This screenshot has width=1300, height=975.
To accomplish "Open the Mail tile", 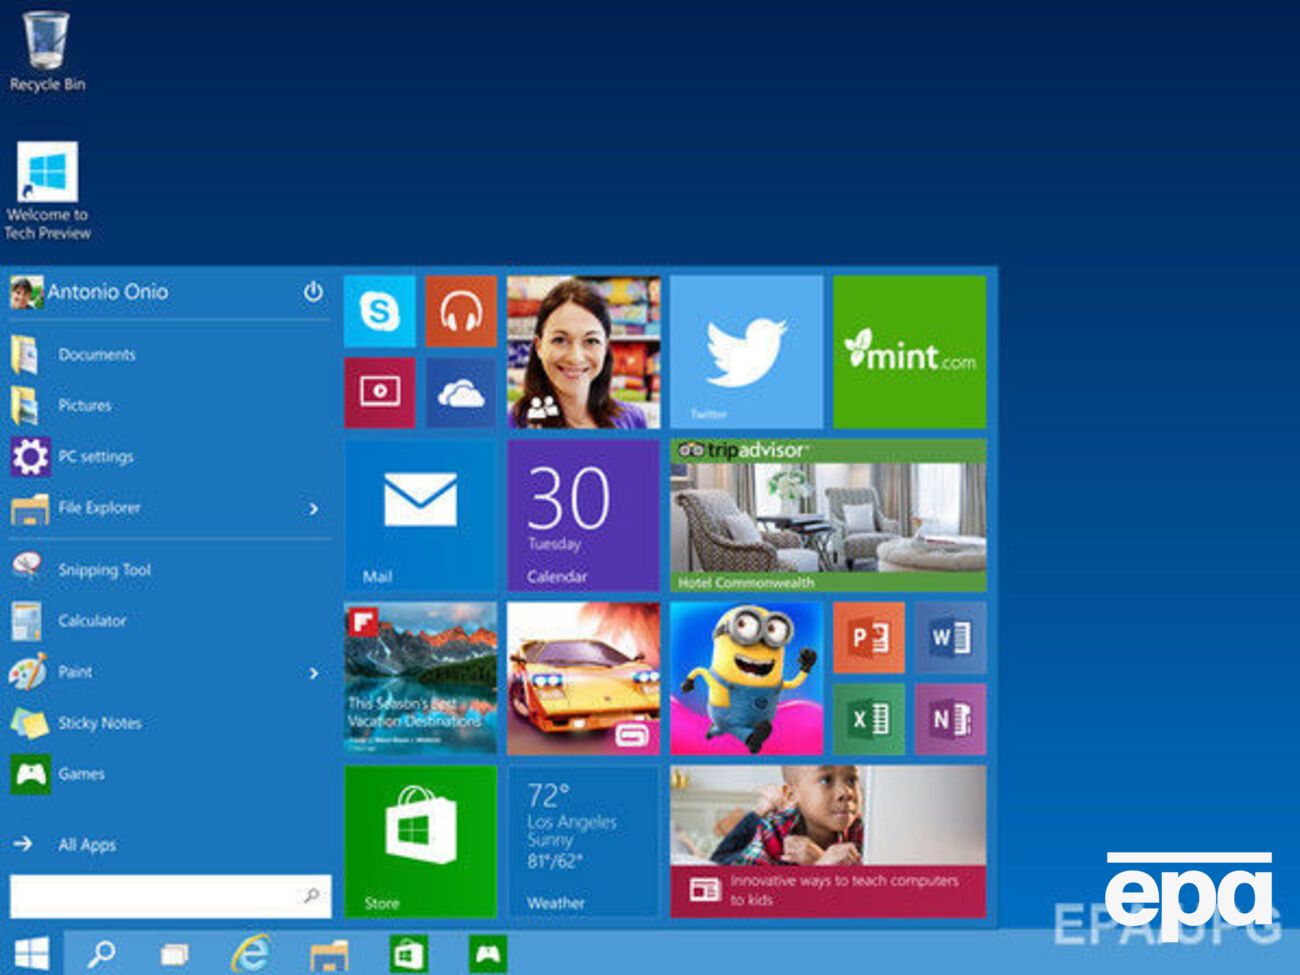I will click(420, 515).
